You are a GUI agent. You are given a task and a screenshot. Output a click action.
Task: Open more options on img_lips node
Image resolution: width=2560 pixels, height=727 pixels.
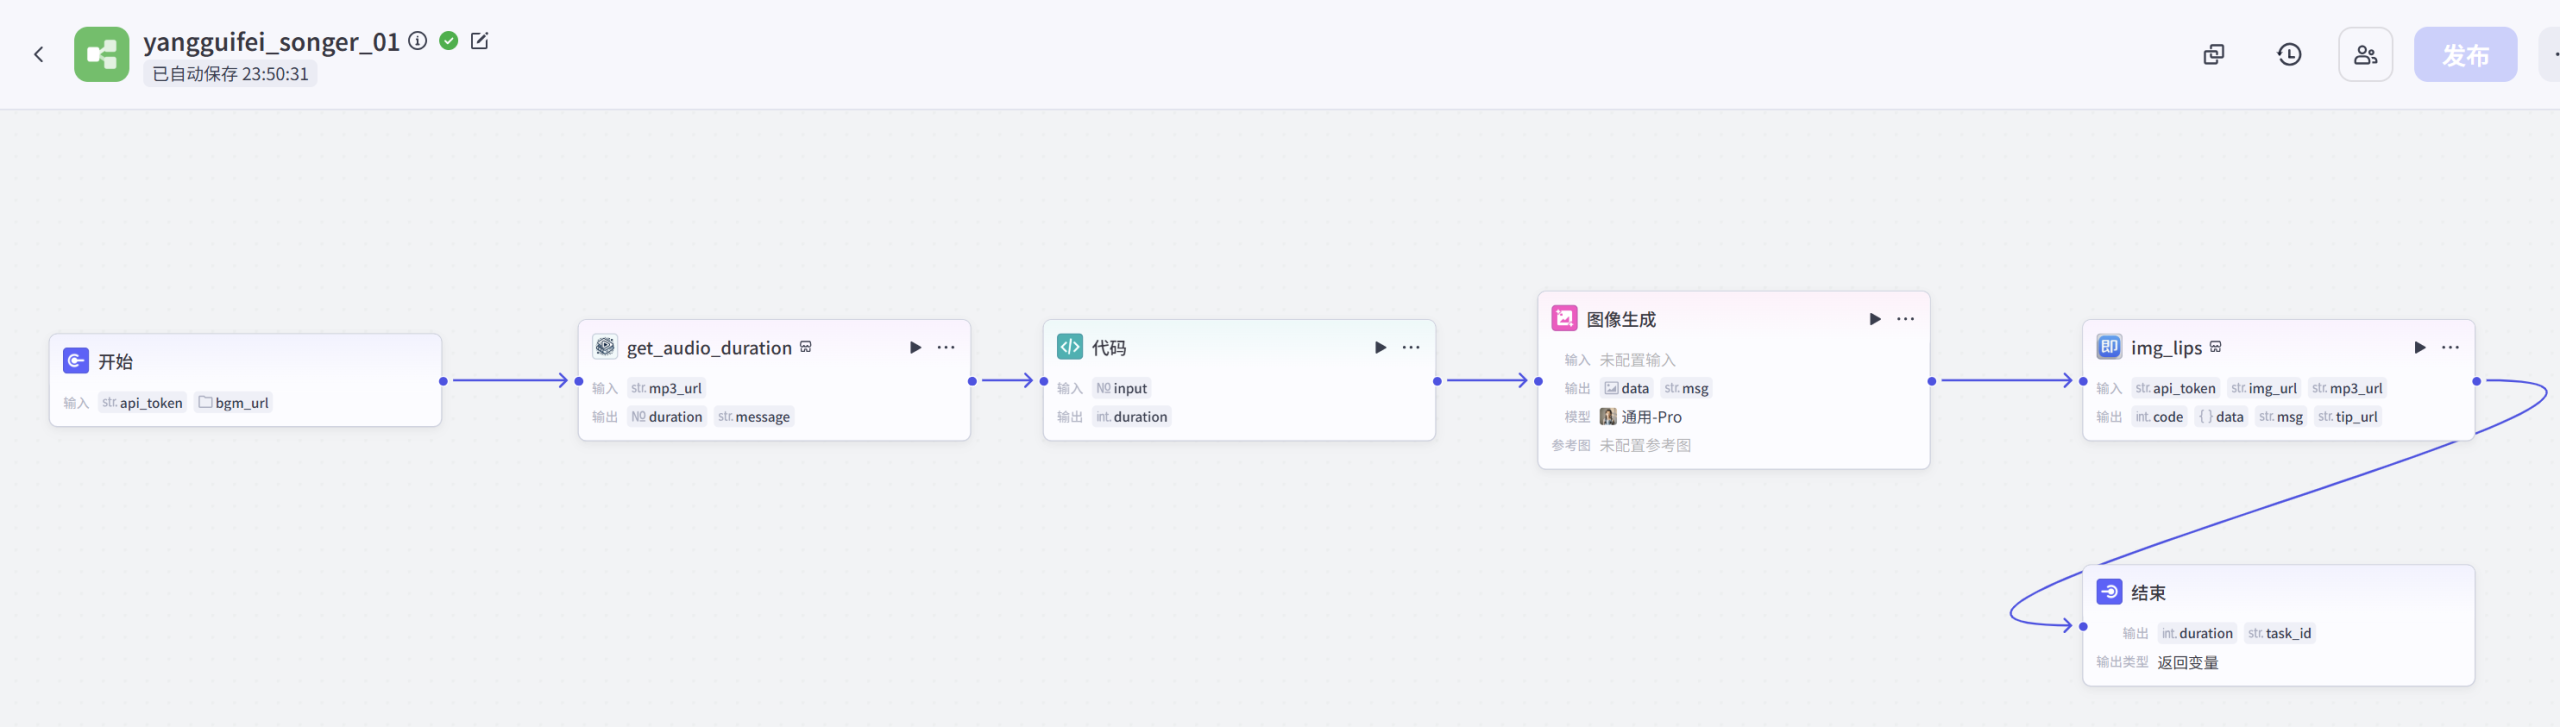click(x=2451, y=347)
